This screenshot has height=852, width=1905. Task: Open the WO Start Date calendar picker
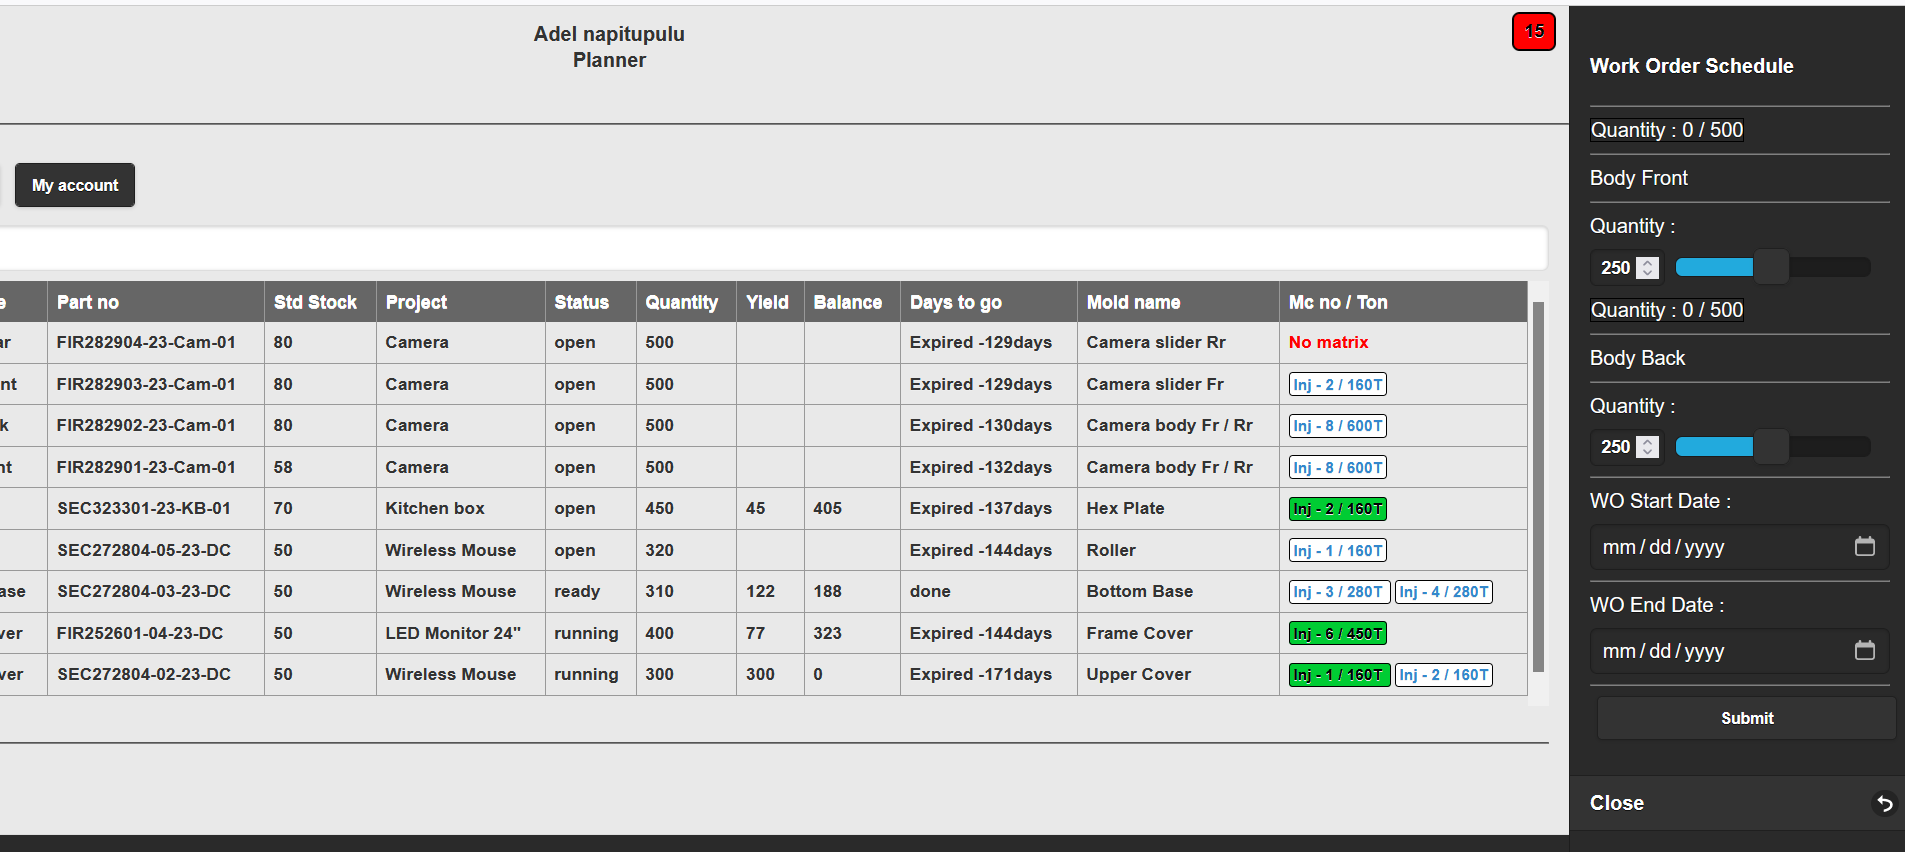pyautogui.click(x=1864, y=546)
